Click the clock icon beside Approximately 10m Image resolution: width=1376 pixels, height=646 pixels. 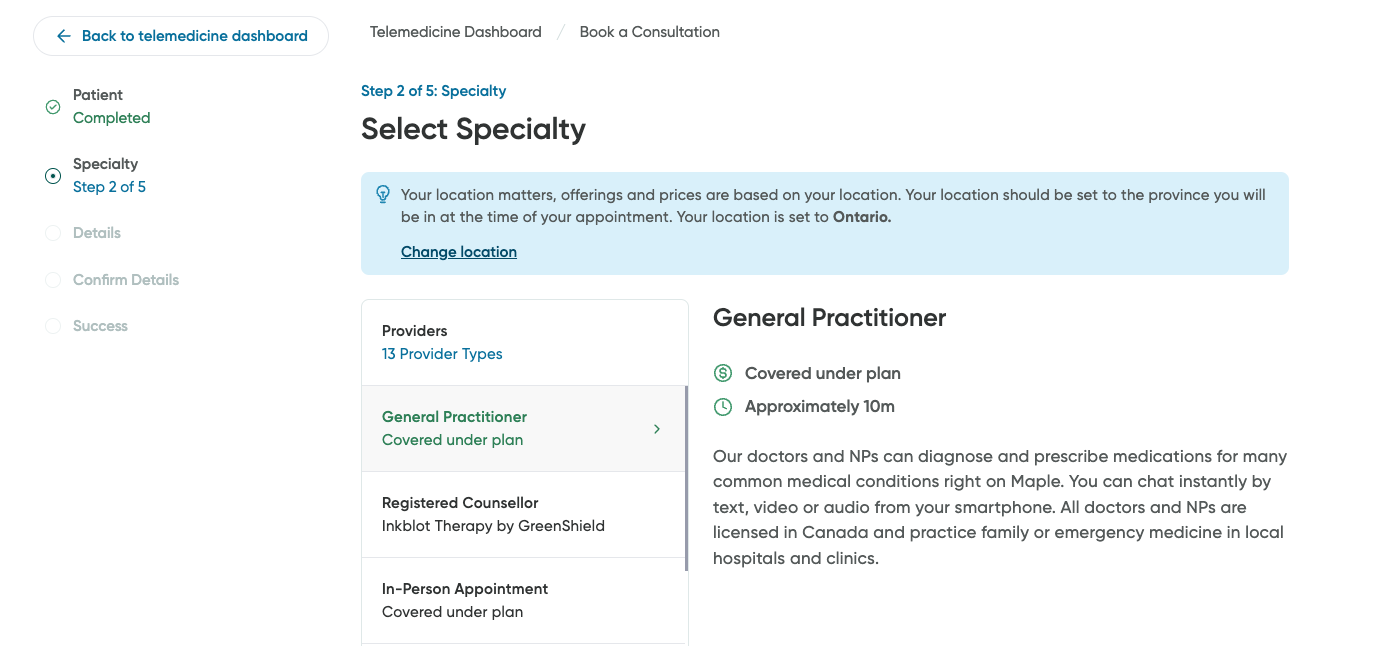(722, 406)
